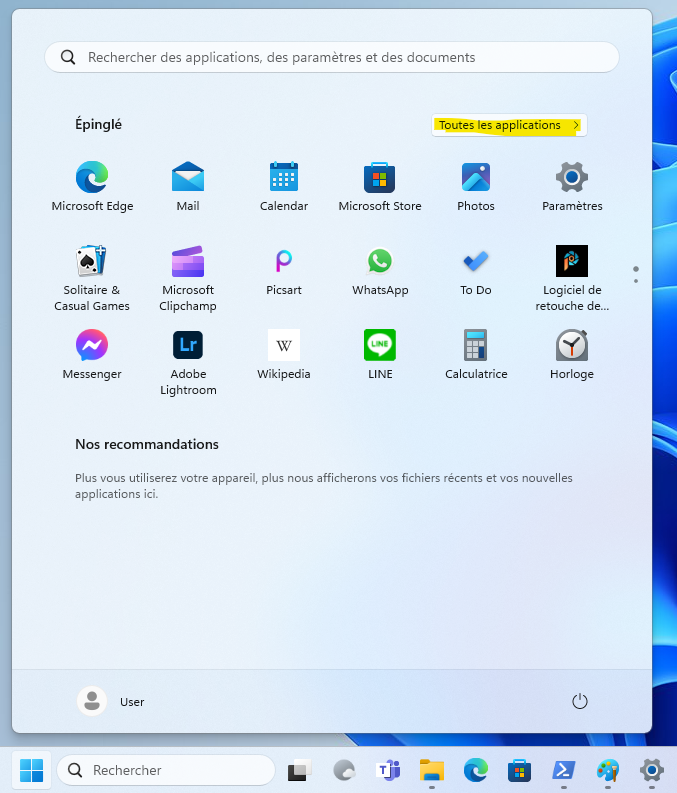Viewport: 677px width, 793px height.
Task: Open the Wikipedia app
Action: [284, 355]
